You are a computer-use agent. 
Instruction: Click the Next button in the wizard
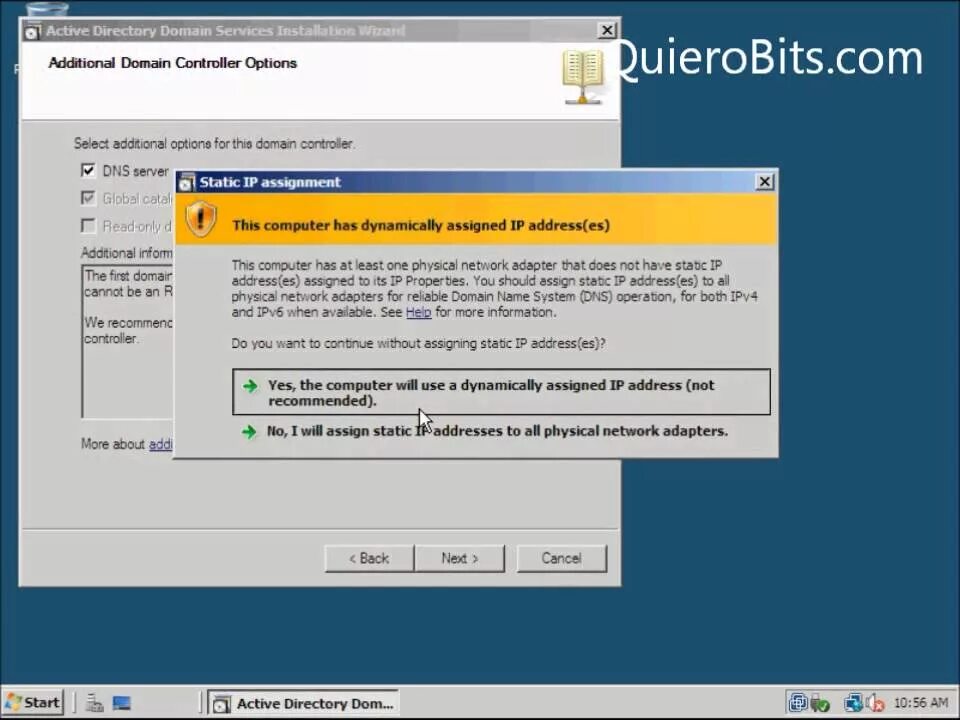460,558
